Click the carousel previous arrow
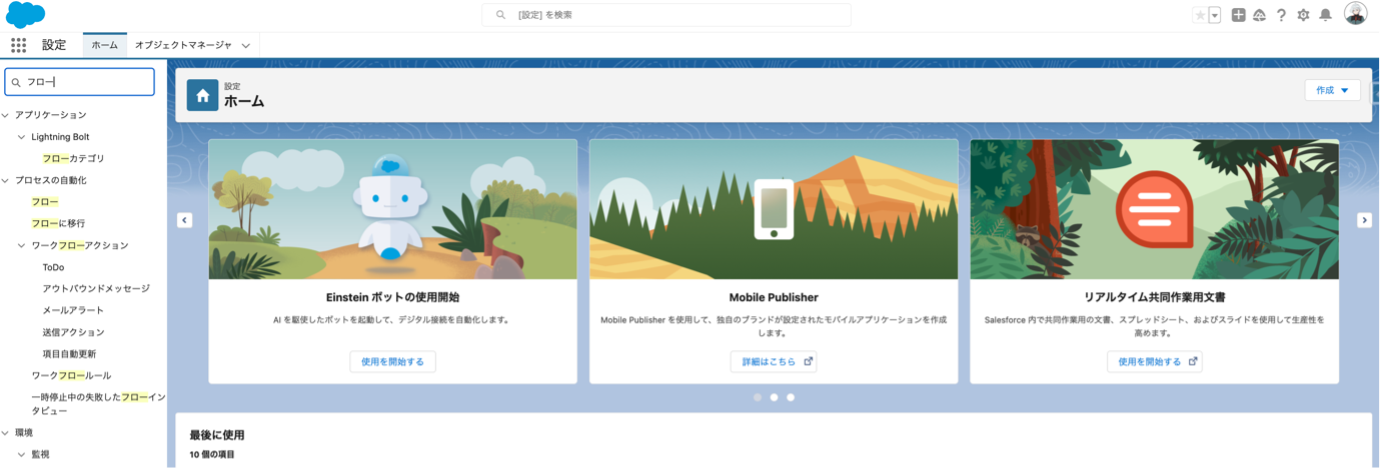1384x470 pixels. tap(184, 220)
